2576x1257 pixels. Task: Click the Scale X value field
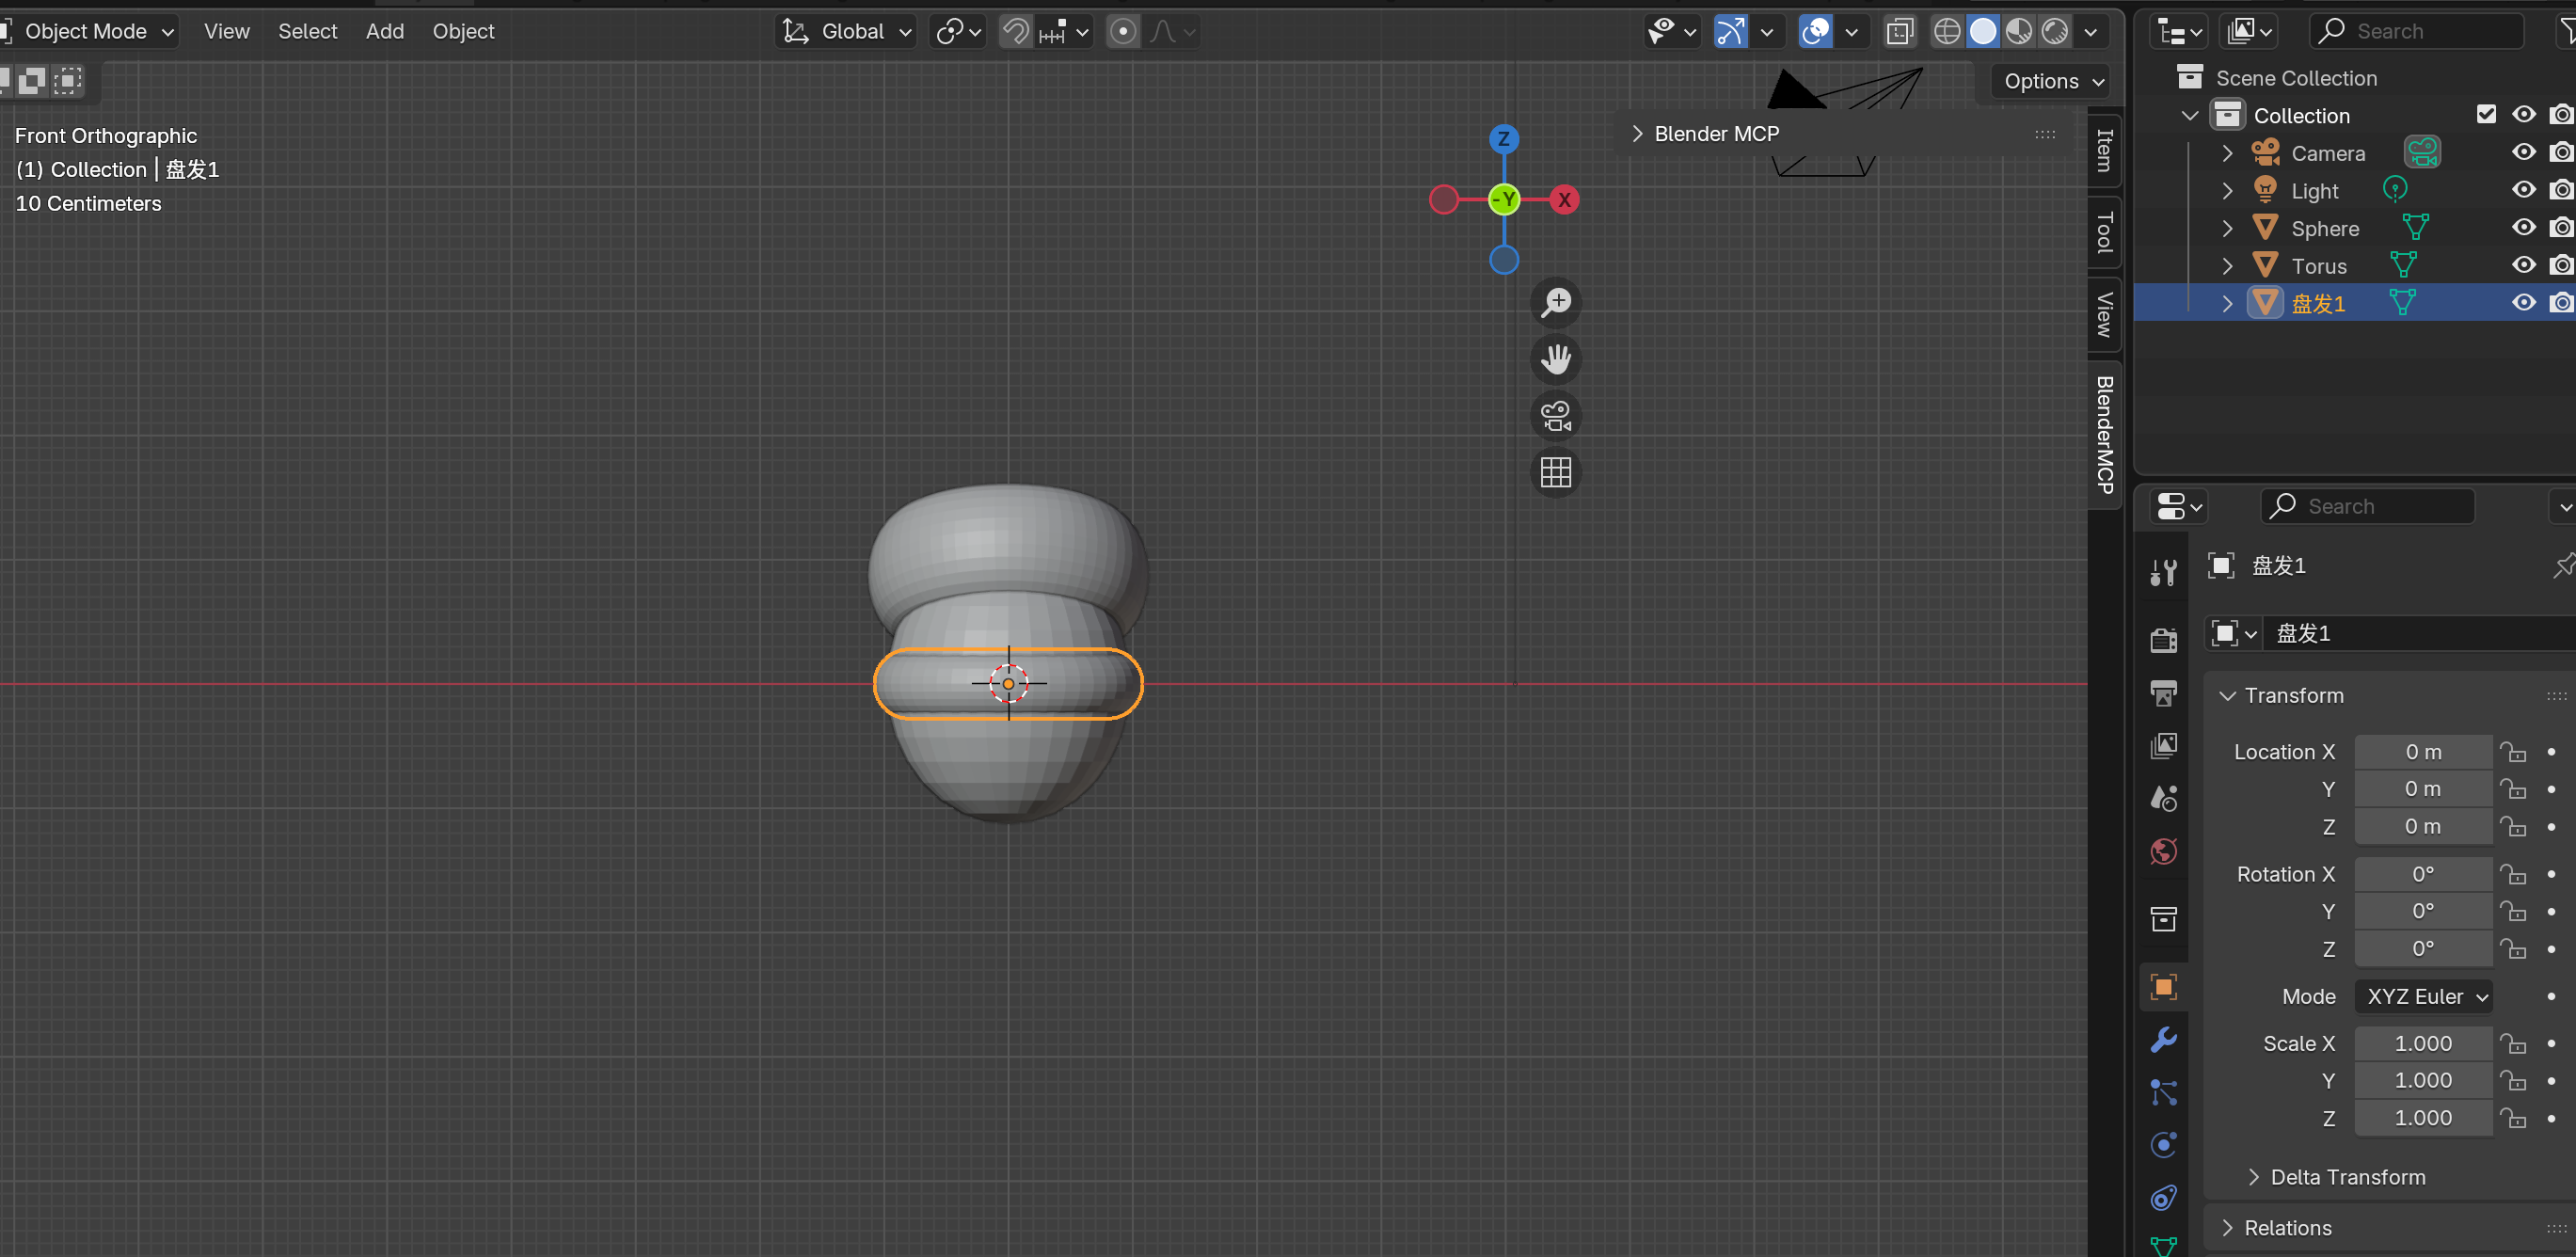click(2422, 1043)
